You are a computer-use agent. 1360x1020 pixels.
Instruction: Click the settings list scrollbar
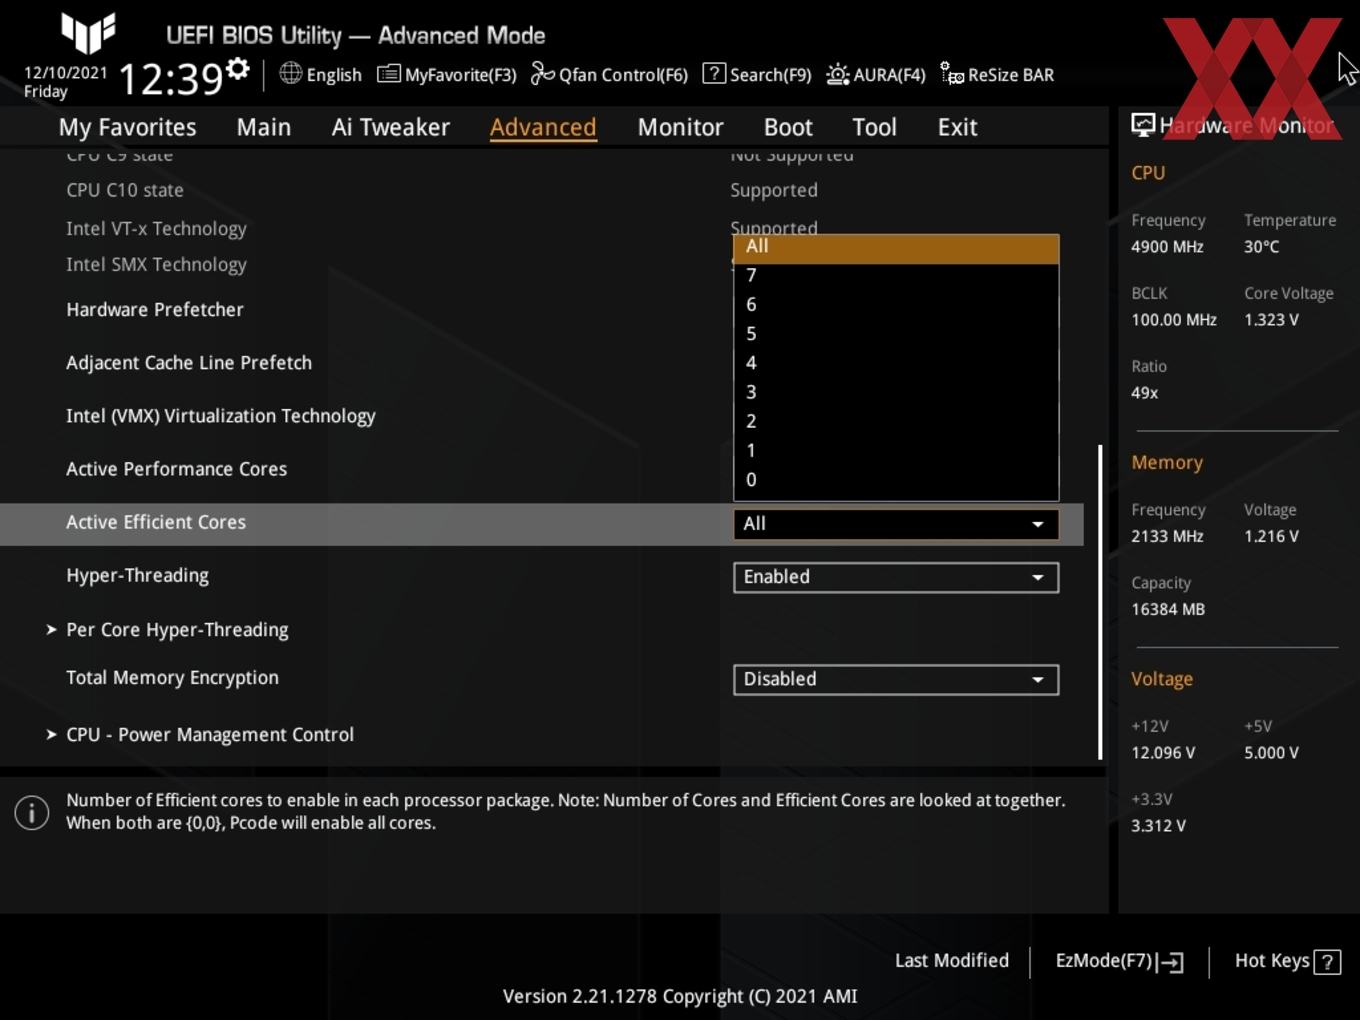pos(1100,602)
